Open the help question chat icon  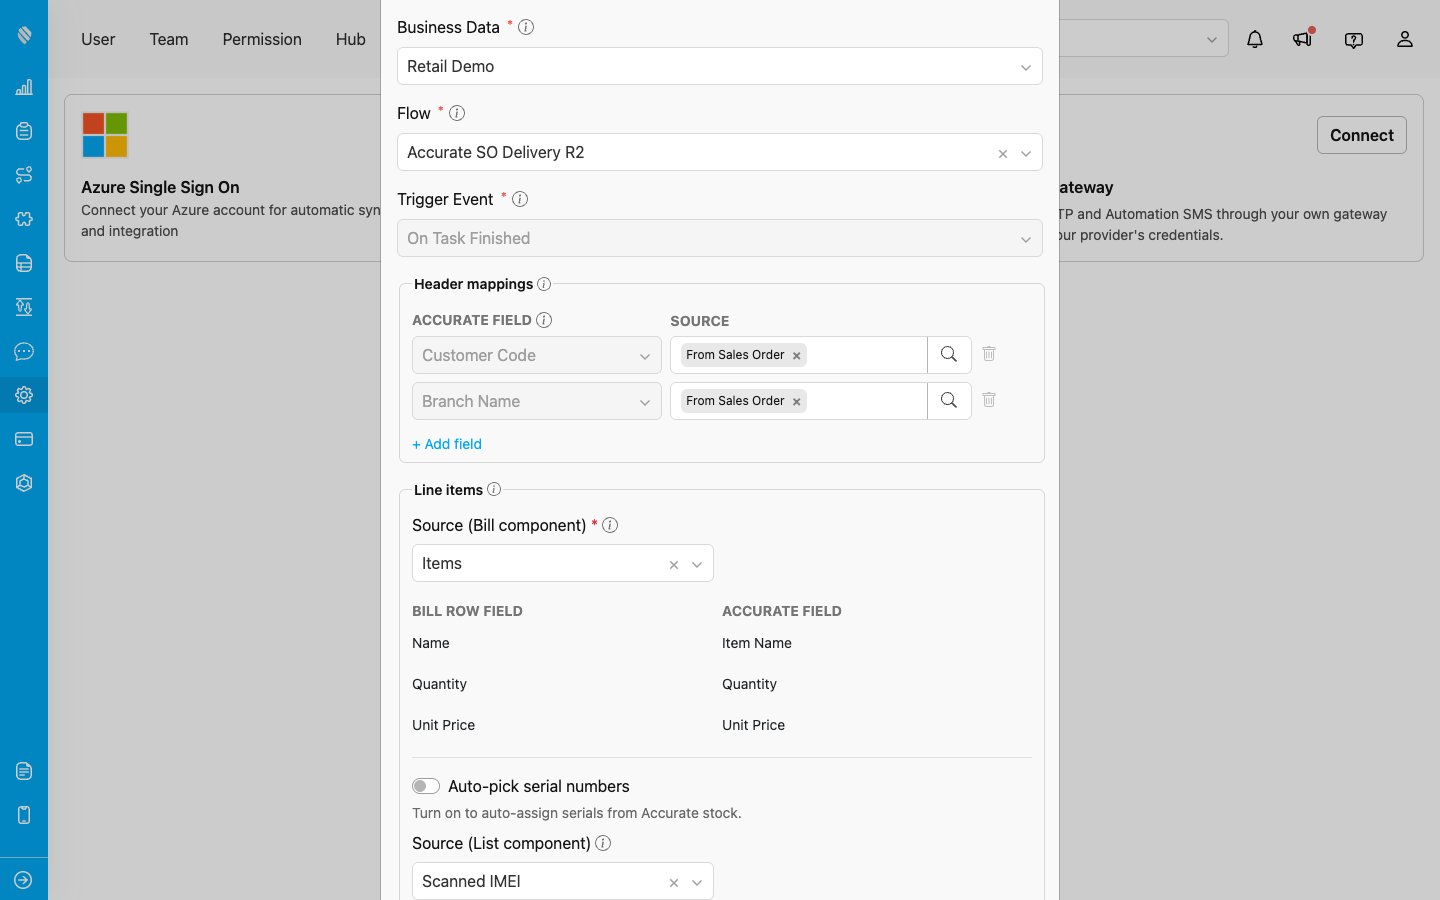click(x=1354, y=39)
